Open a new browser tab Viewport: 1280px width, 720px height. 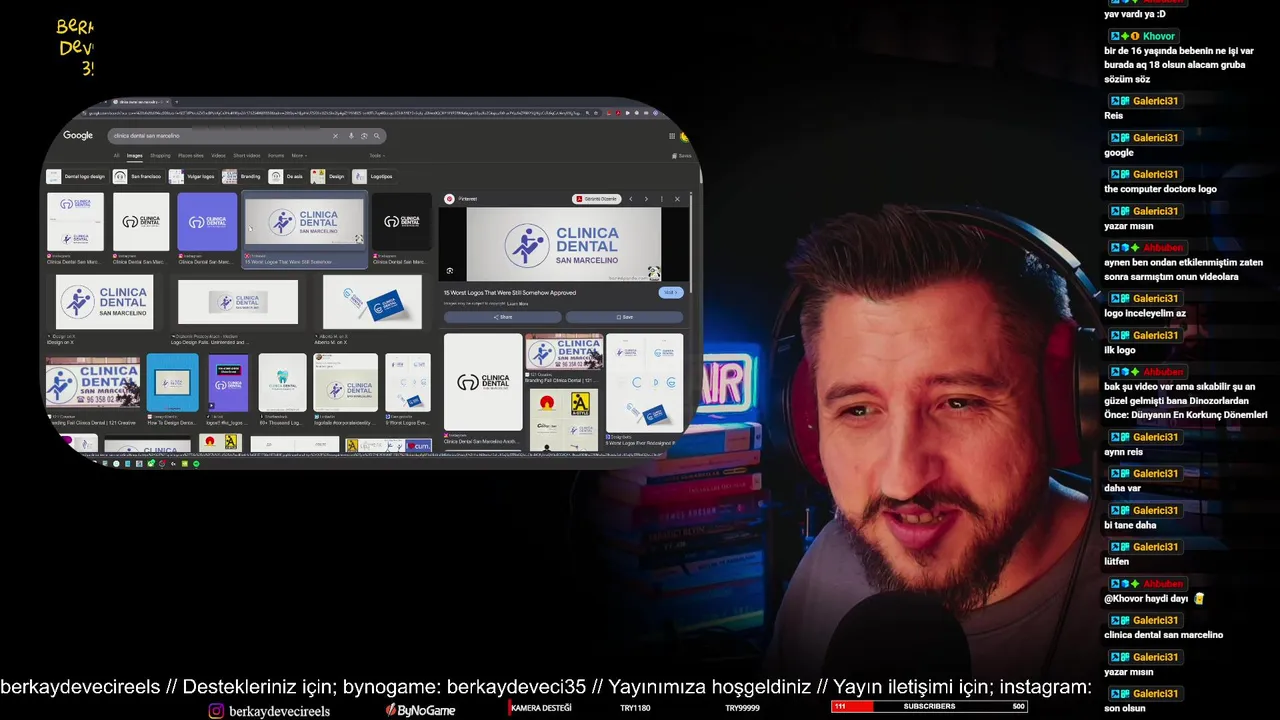(x=177, y=102)
